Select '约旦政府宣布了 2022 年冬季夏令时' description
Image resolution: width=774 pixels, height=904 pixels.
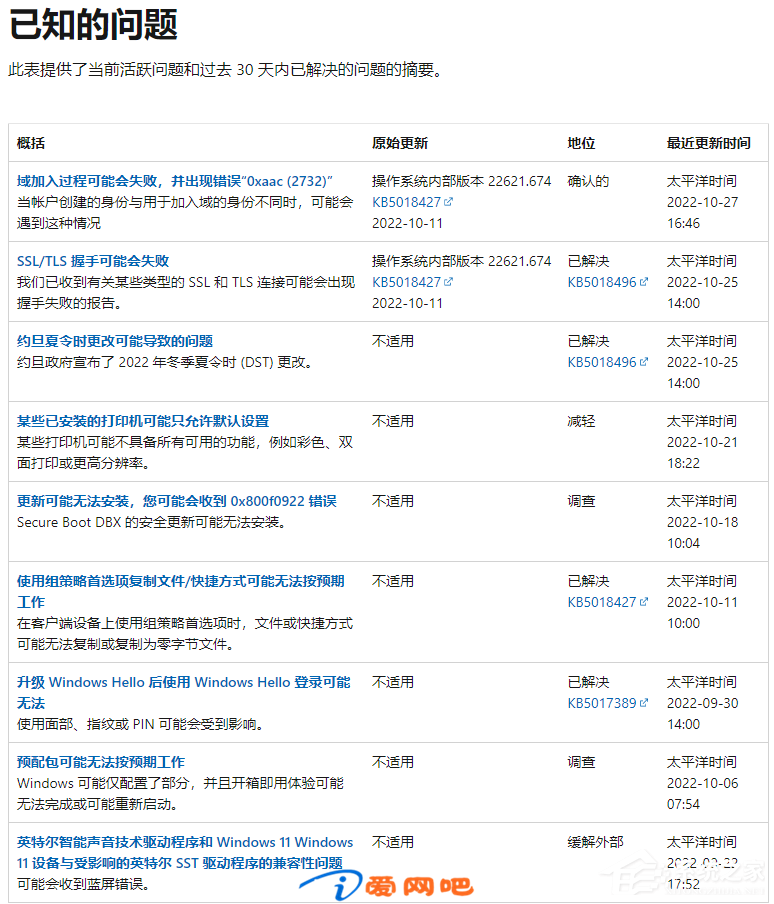165,363
